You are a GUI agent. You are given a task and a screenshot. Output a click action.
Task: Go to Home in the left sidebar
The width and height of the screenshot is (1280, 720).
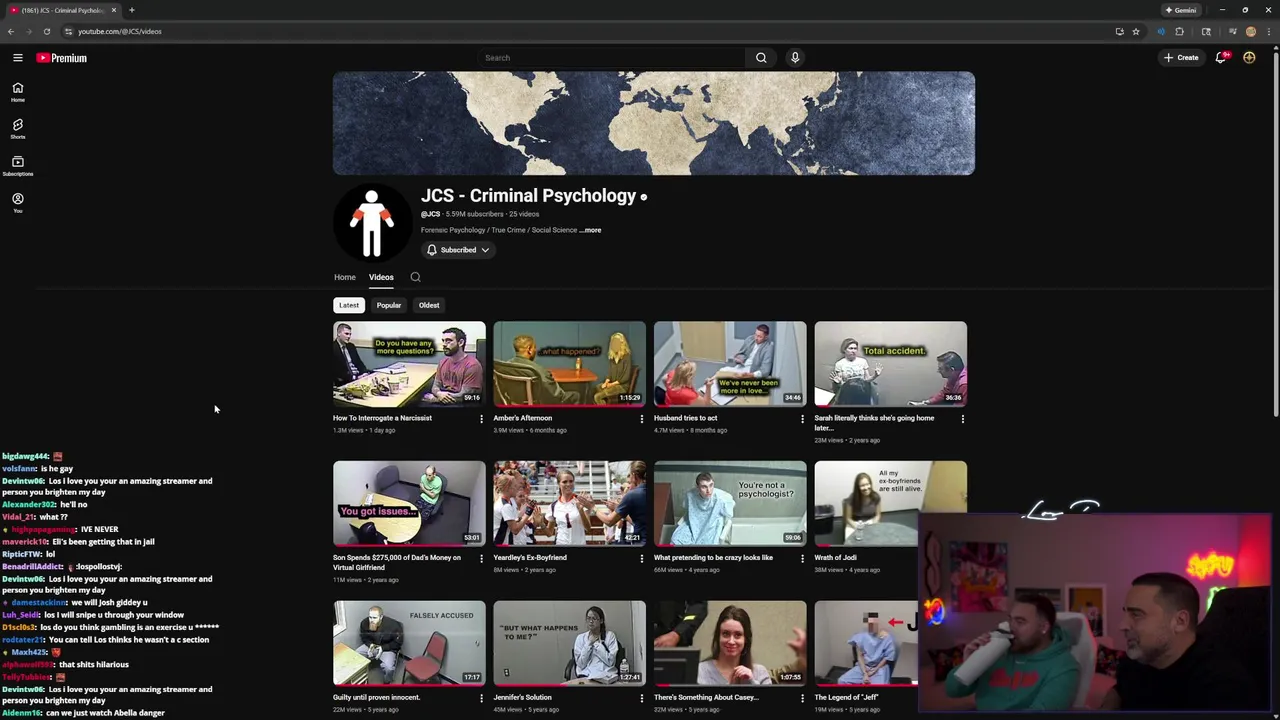[x=17, y=92]
